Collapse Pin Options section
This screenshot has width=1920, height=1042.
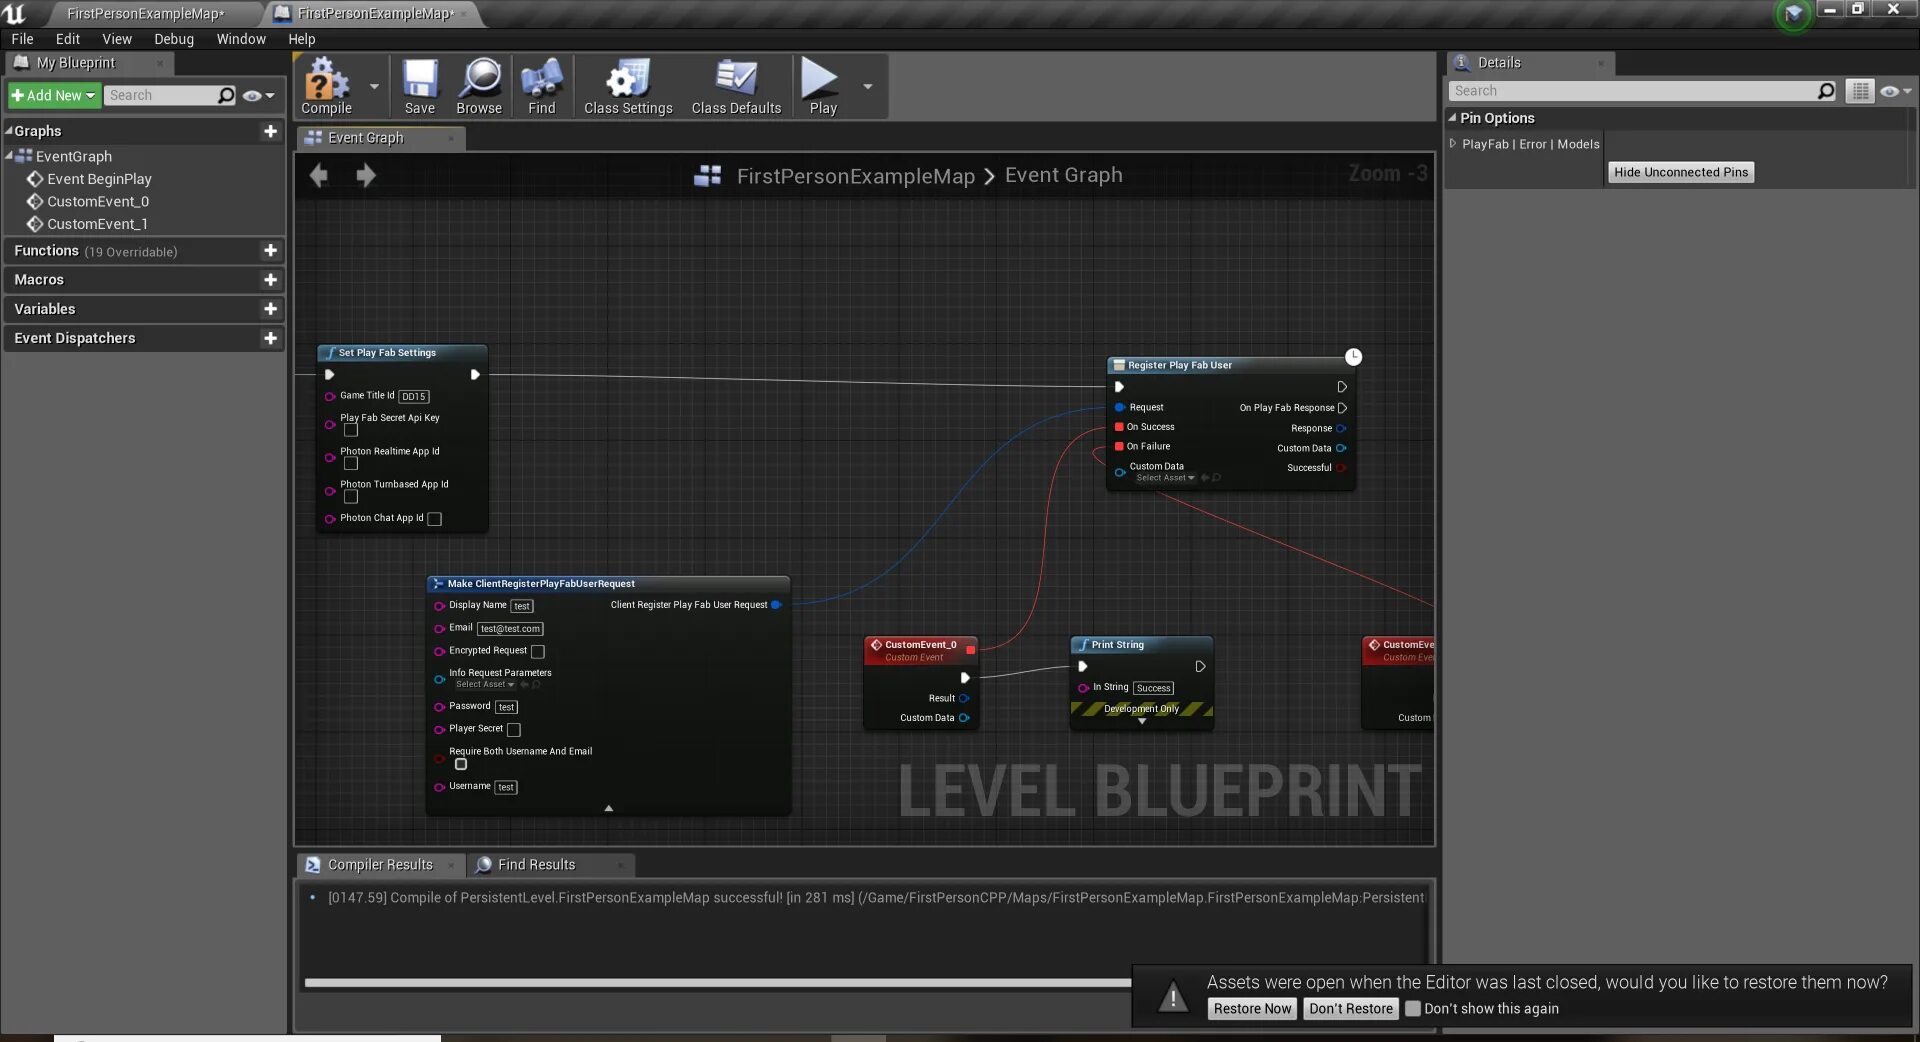click(1452, 117)
